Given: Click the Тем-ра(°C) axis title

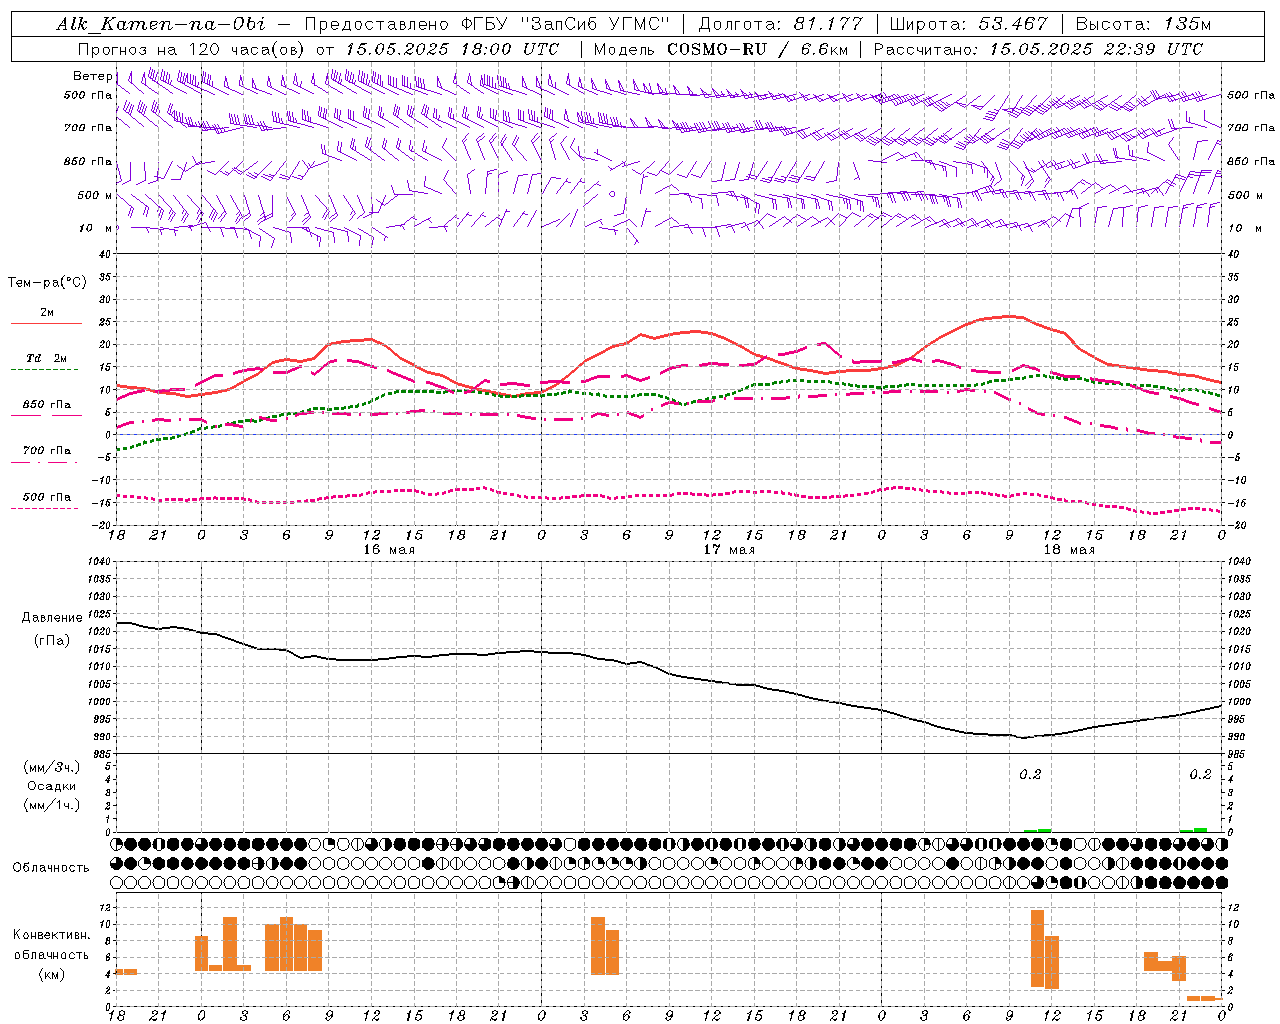Looking at the screenshot, I should [47, 283].
